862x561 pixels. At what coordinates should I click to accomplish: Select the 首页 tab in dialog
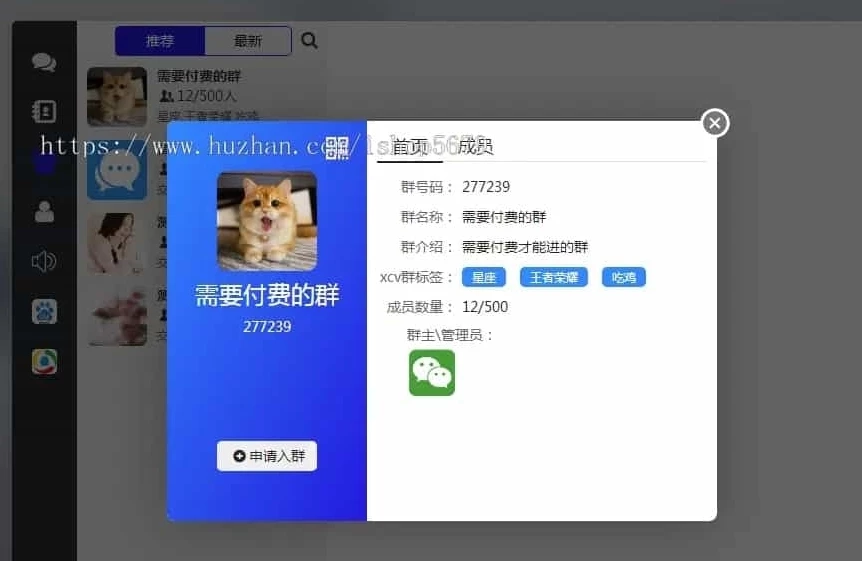tap(409, 147)
